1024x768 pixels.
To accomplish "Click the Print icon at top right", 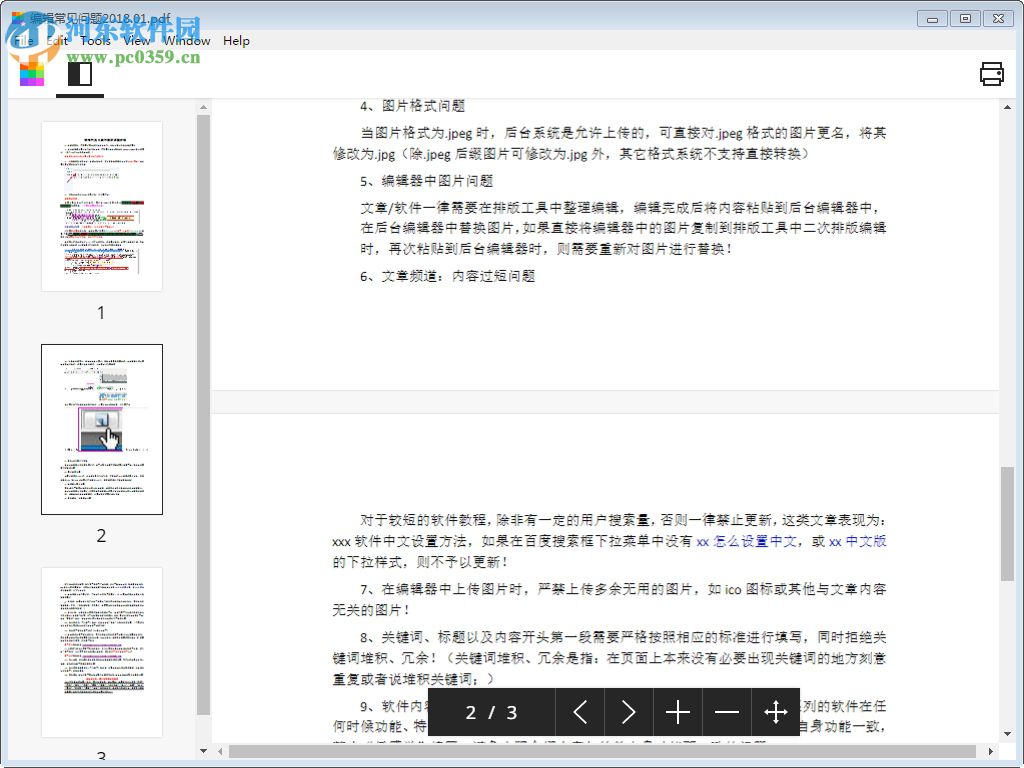I will (991, 74).
